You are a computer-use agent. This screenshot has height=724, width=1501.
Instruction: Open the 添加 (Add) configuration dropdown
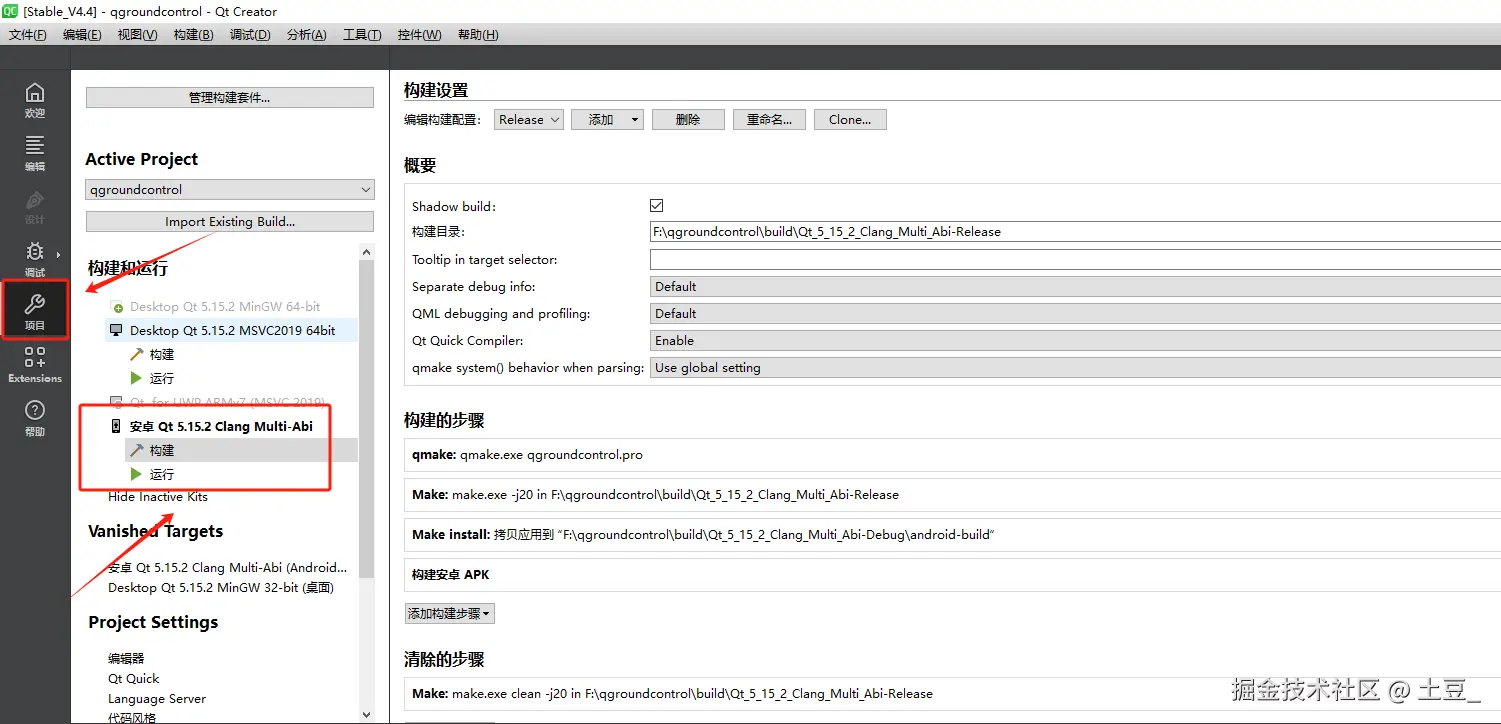click(x=607, y=119)
